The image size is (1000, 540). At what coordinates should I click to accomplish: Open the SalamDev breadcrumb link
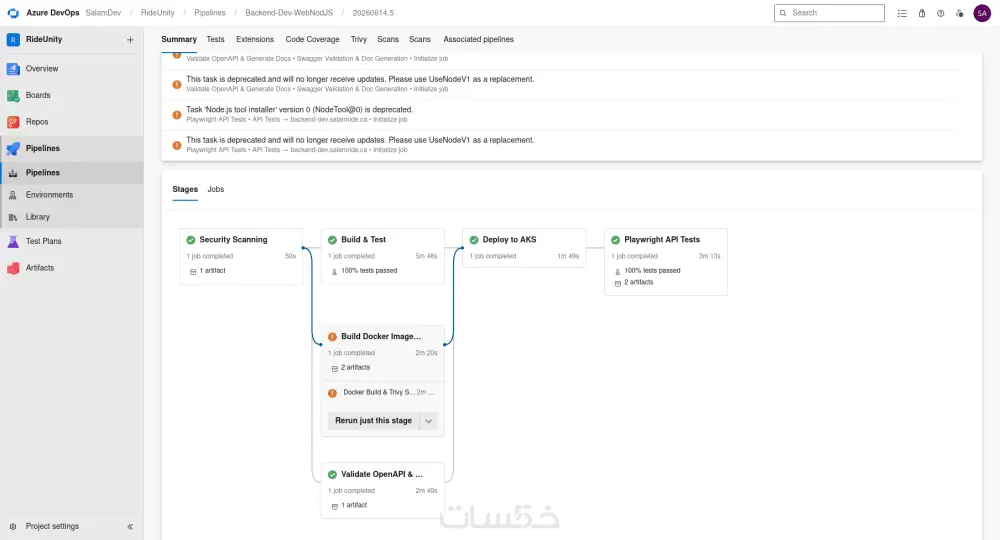pyautogui.click(x=103, y=13)
